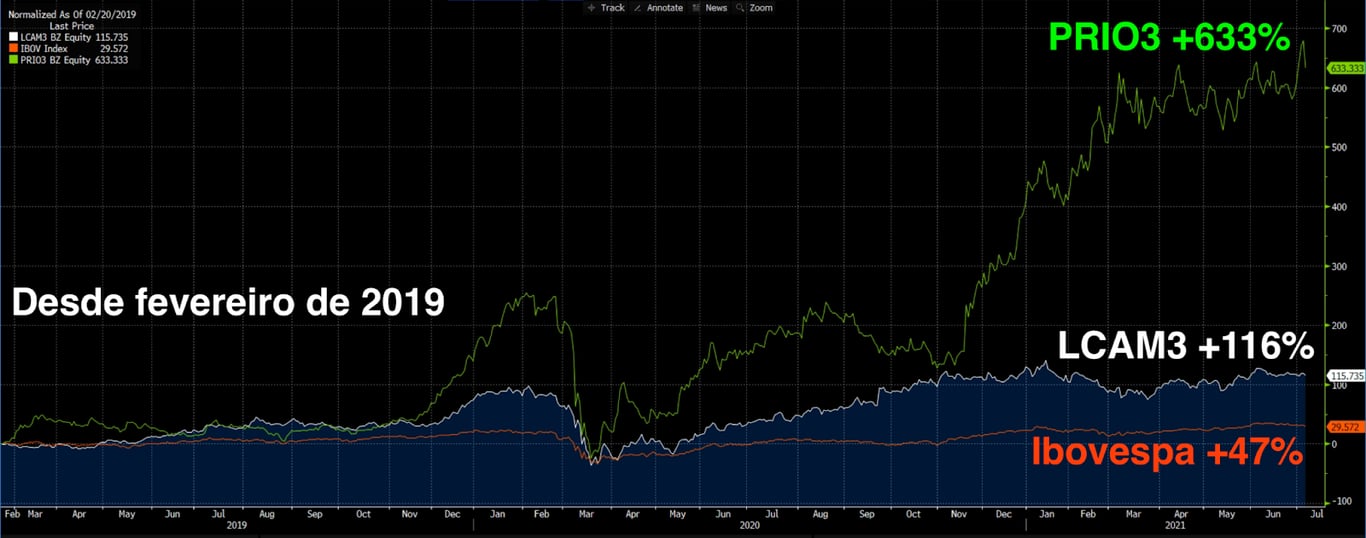Click the 2020 year label on x-axis

pyautogui.click(x=750, y=524)
